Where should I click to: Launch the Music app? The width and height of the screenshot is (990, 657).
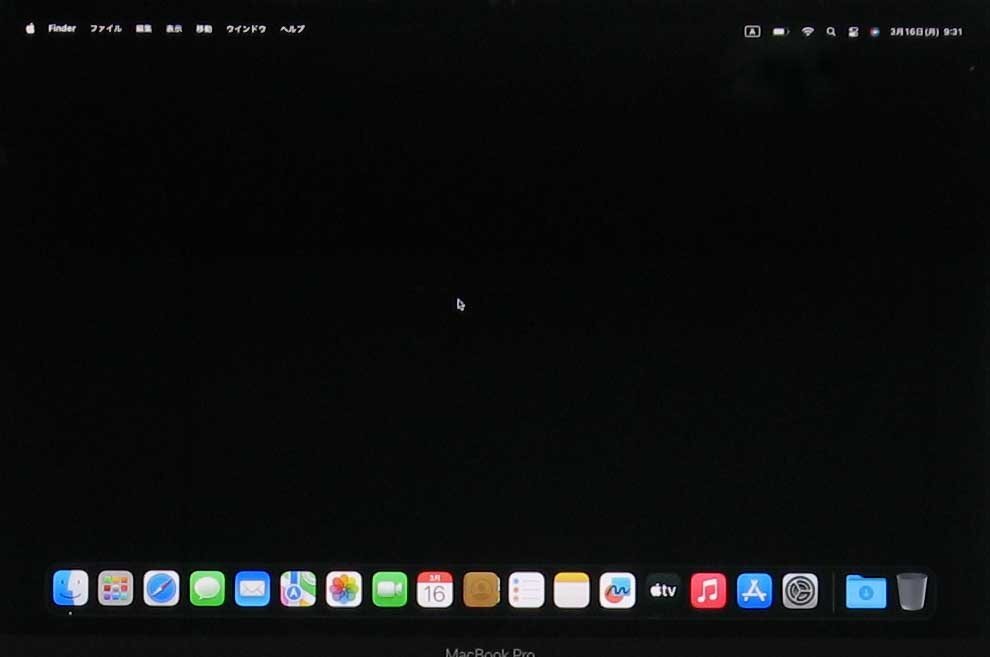point(708,591)
